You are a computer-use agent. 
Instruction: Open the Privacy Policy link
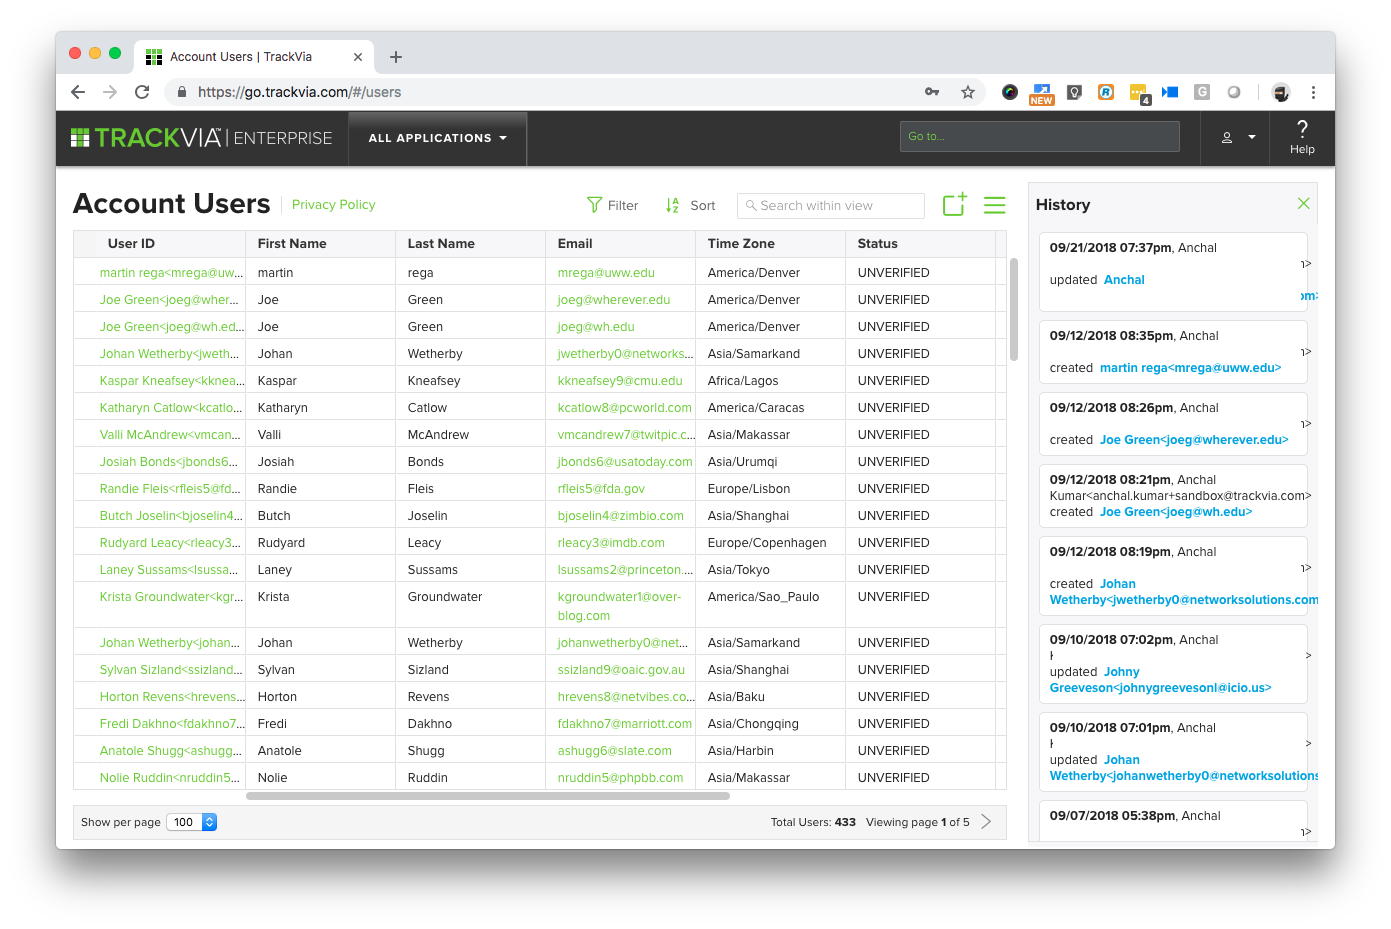point(334,204)
